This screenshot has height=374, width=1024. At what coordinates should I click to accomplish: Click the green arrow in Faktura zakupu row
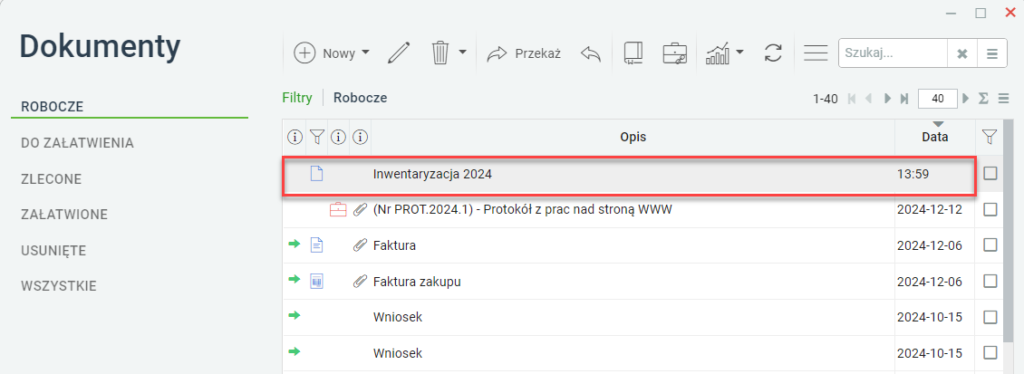295,279
